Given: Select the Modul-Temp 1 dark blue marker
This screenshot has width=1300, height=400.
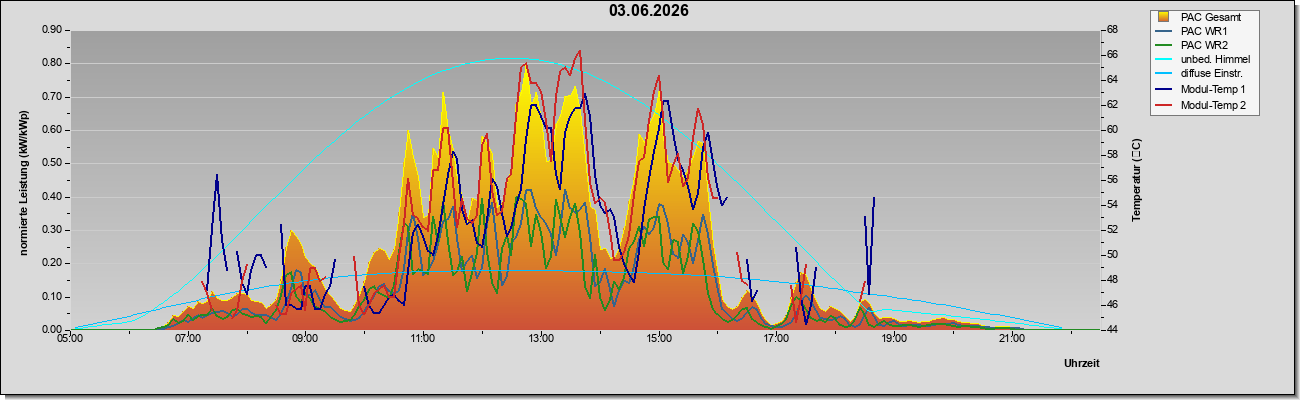Looking at the screenshot, I should tap(1164, 90).
